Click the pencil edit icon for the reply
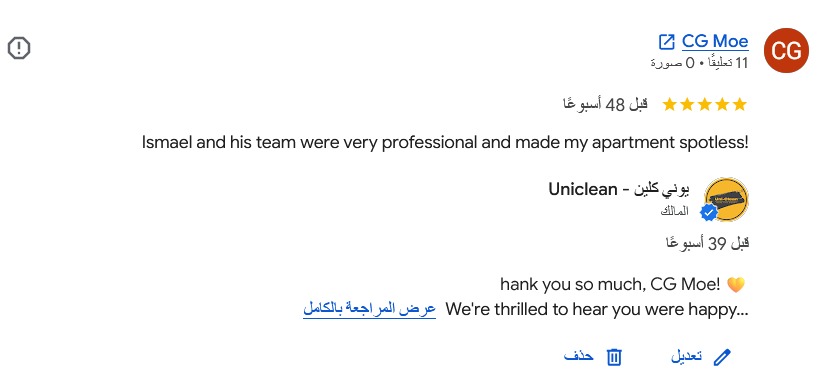The height and width of the screenshot is (392, 827). pos(722,357)
